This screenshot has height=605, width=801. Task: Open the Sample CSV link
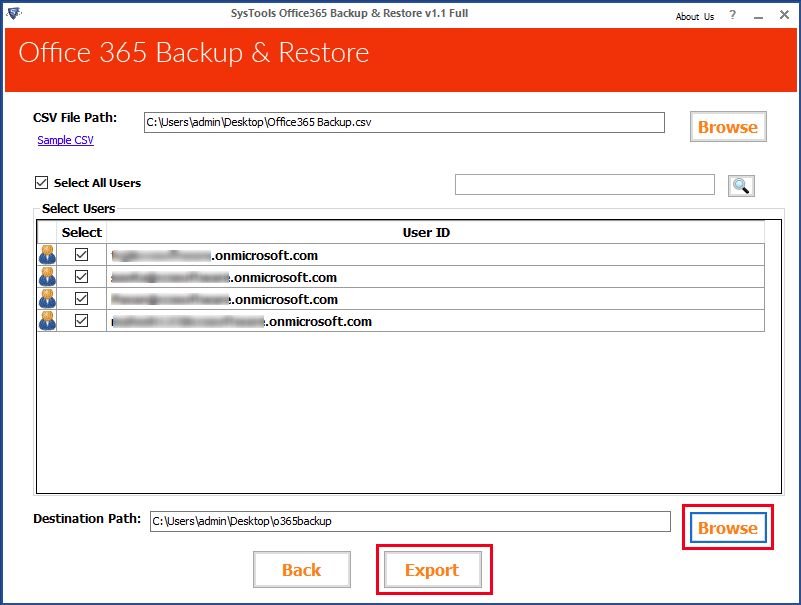click(x=65, y=140)
